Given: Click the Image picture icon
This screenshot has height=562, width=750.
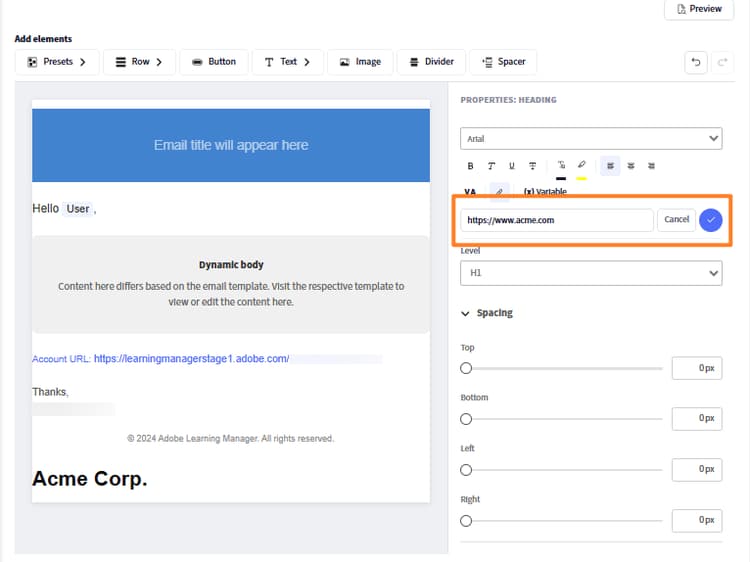Looking at the screenshot, I should 344,62.
